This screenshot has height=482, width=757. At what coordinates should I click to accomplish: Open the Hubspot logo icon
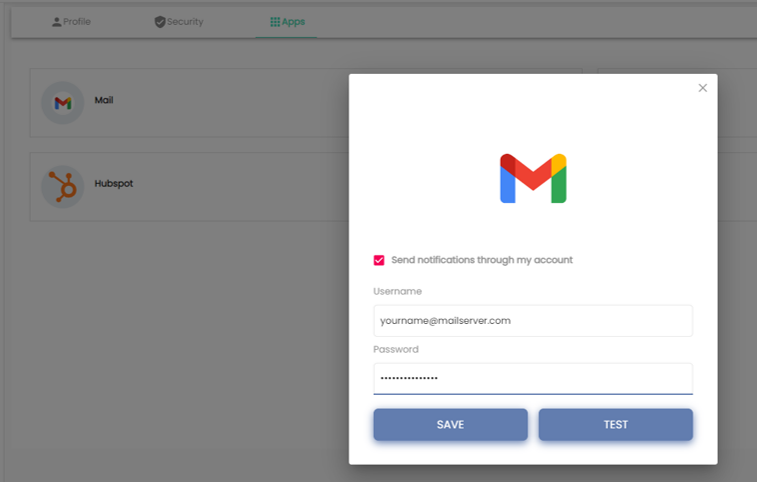[x=62, y=186]
